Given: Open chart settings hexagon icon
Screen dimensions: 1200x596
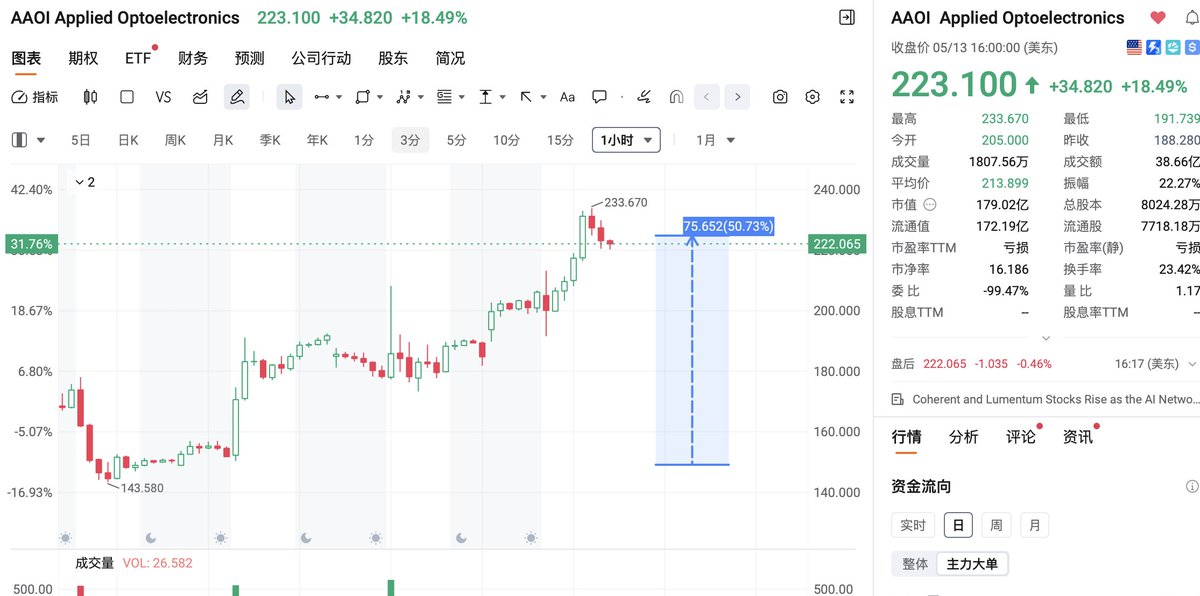Looking at the screenshot, I should pyautogui.click(x=813, y=97).
